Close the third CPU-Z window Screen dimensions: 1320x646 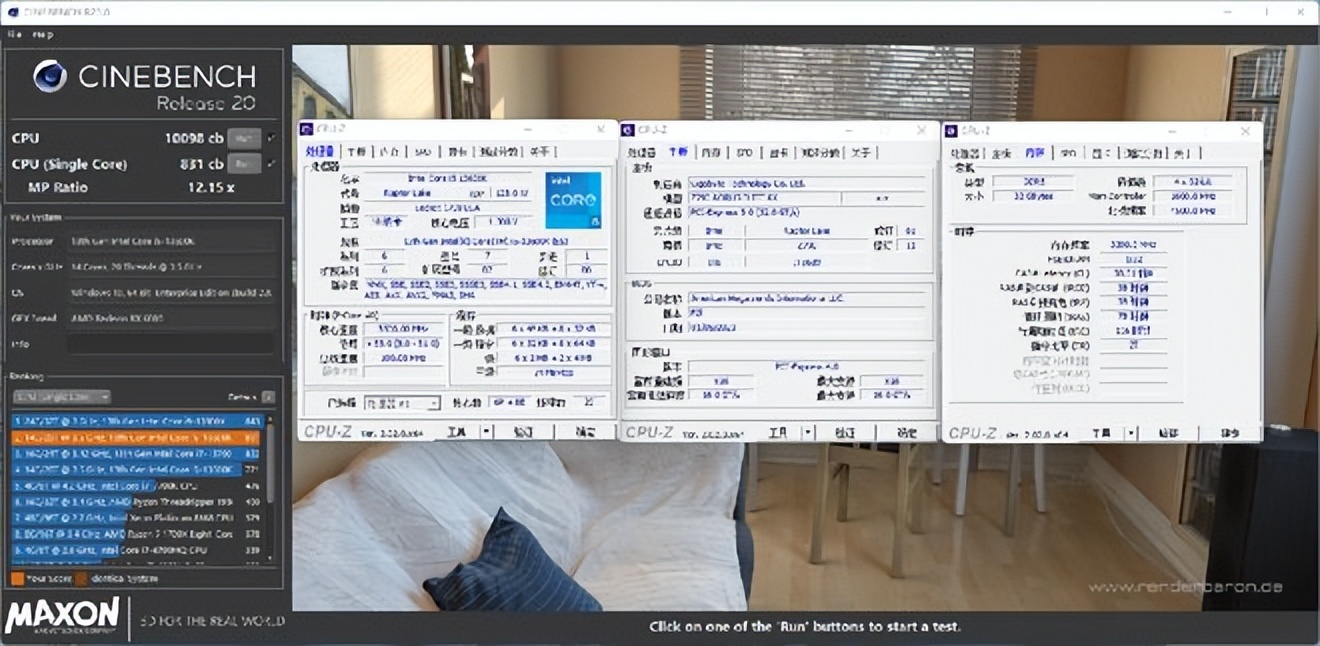click(x=1245, y=131)
